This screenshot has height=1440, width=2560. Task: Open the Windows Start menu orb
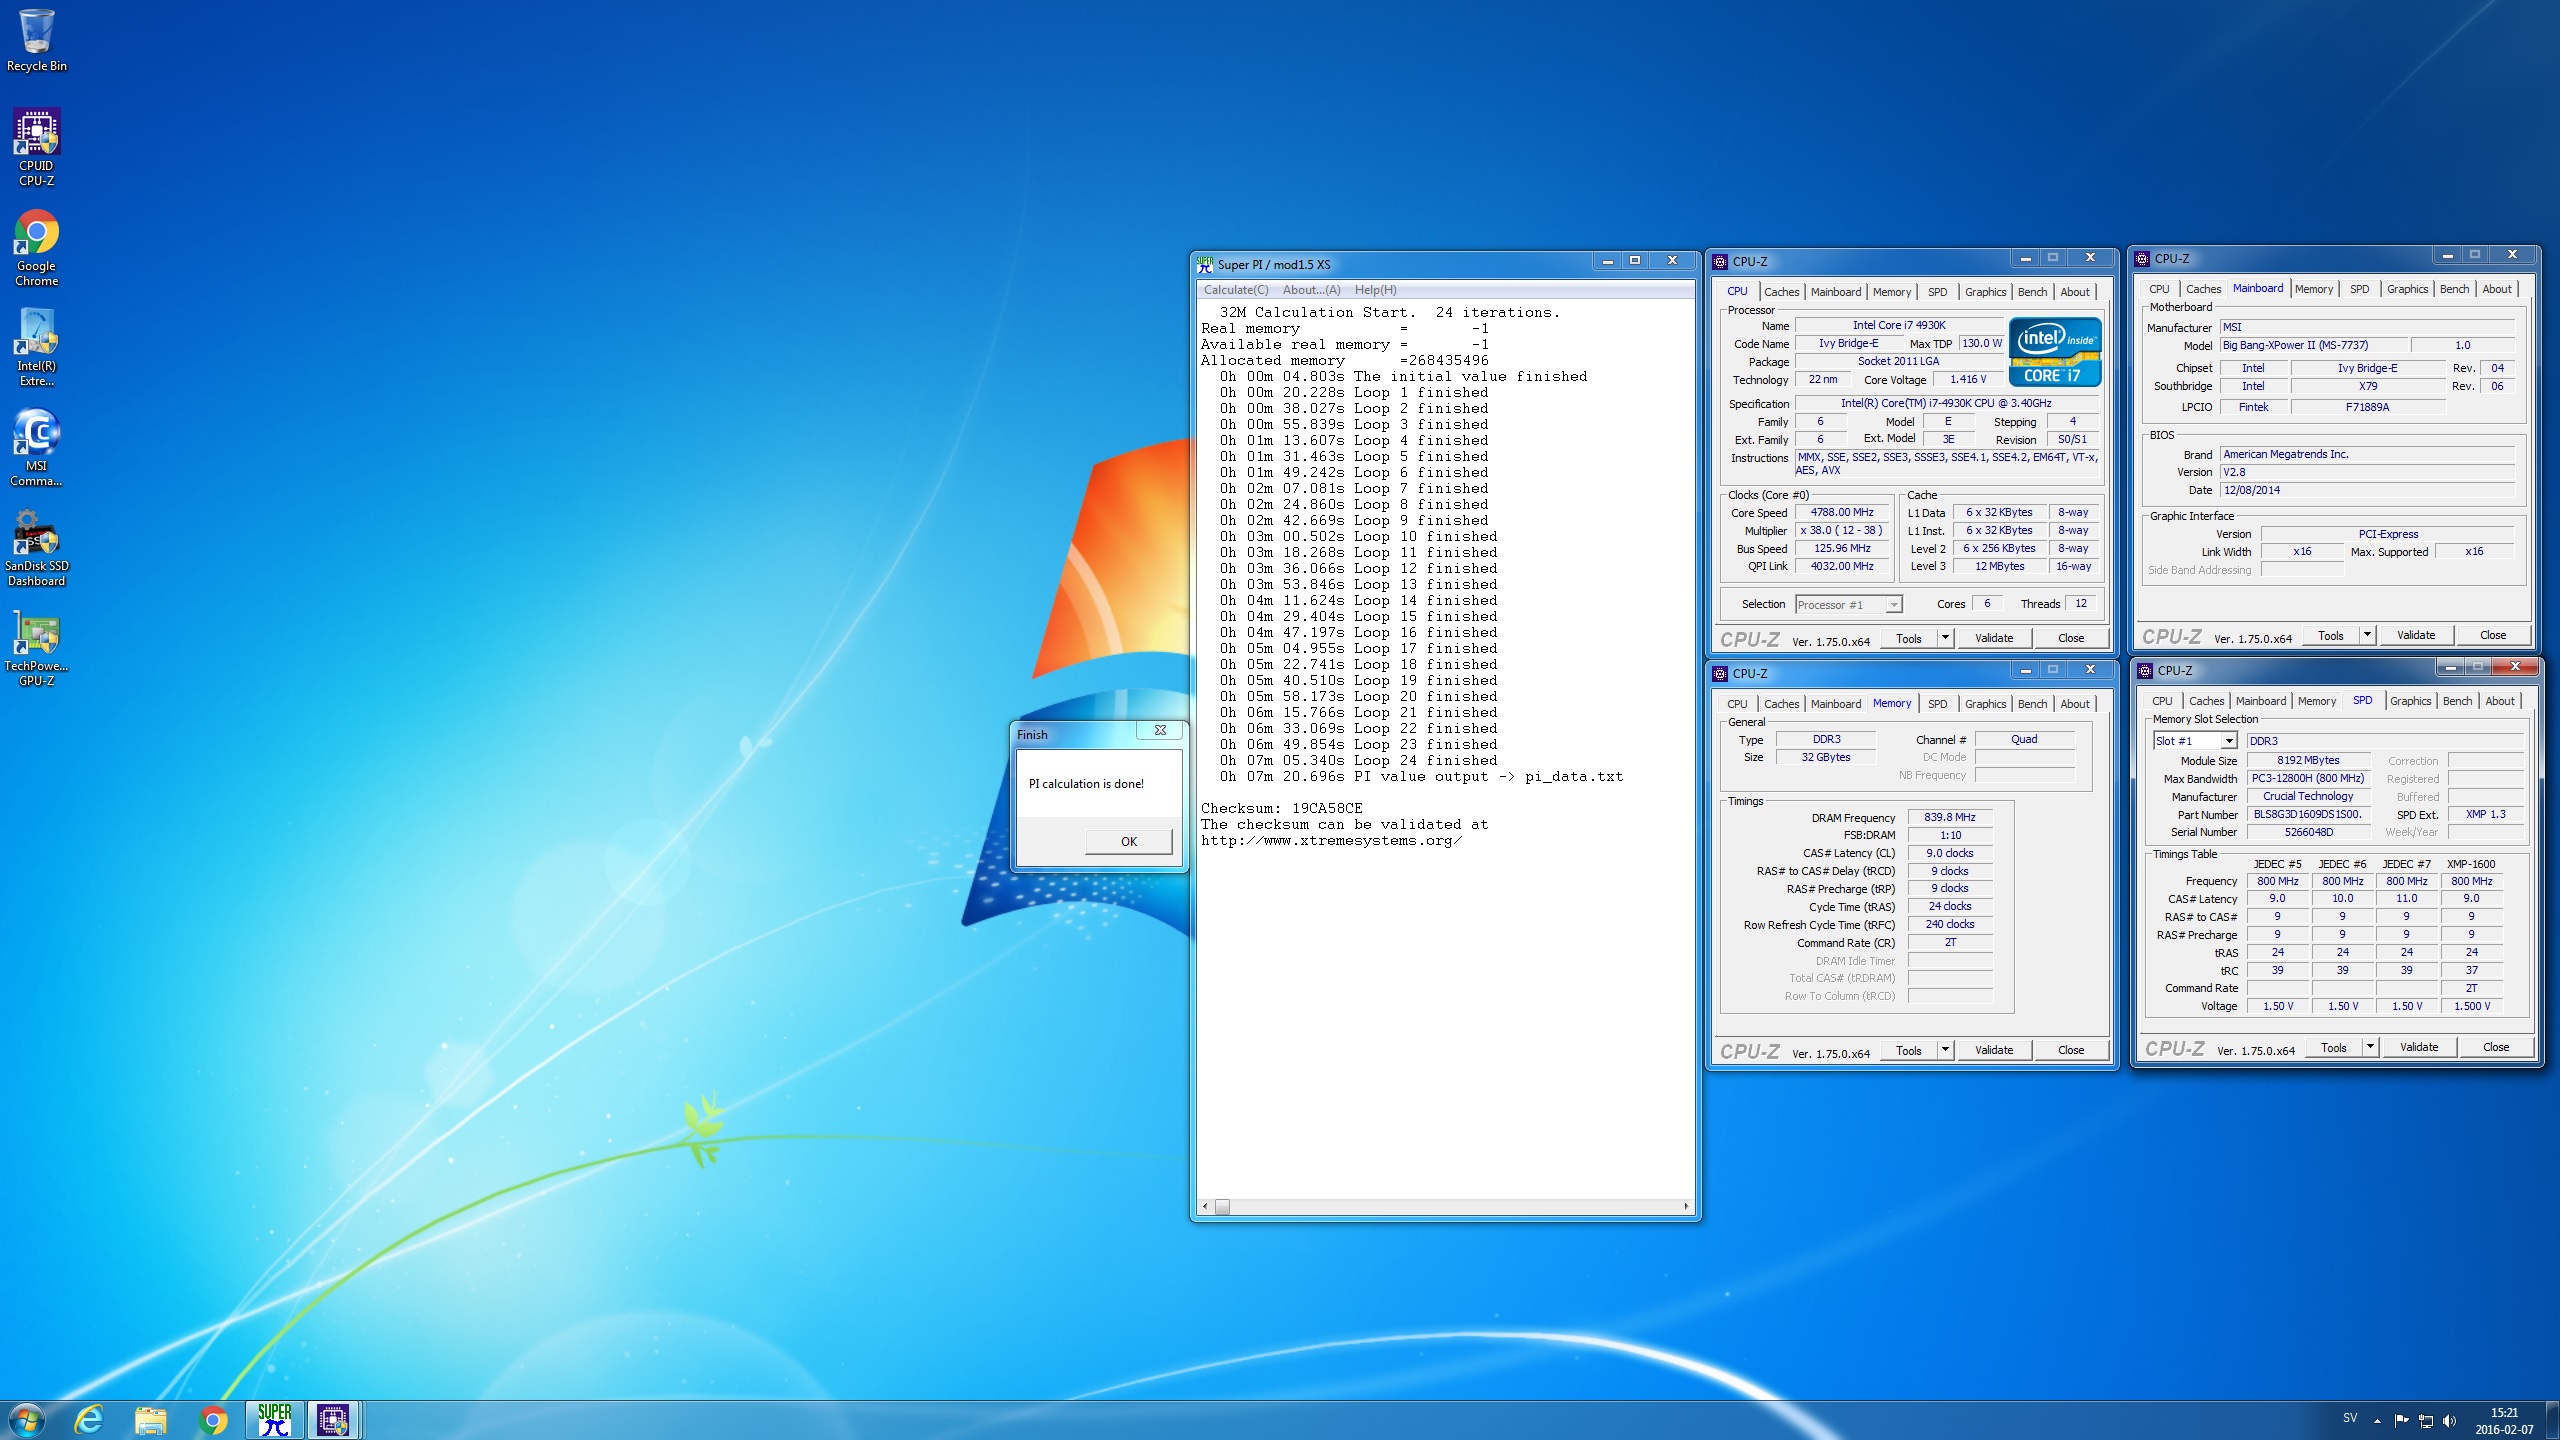26,1420
